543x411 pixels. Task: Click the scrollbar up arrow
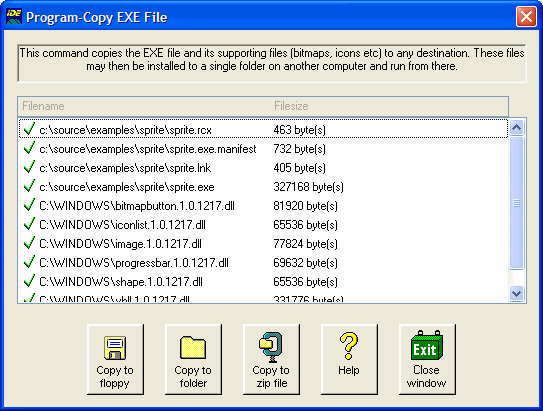tap(516, 128)
